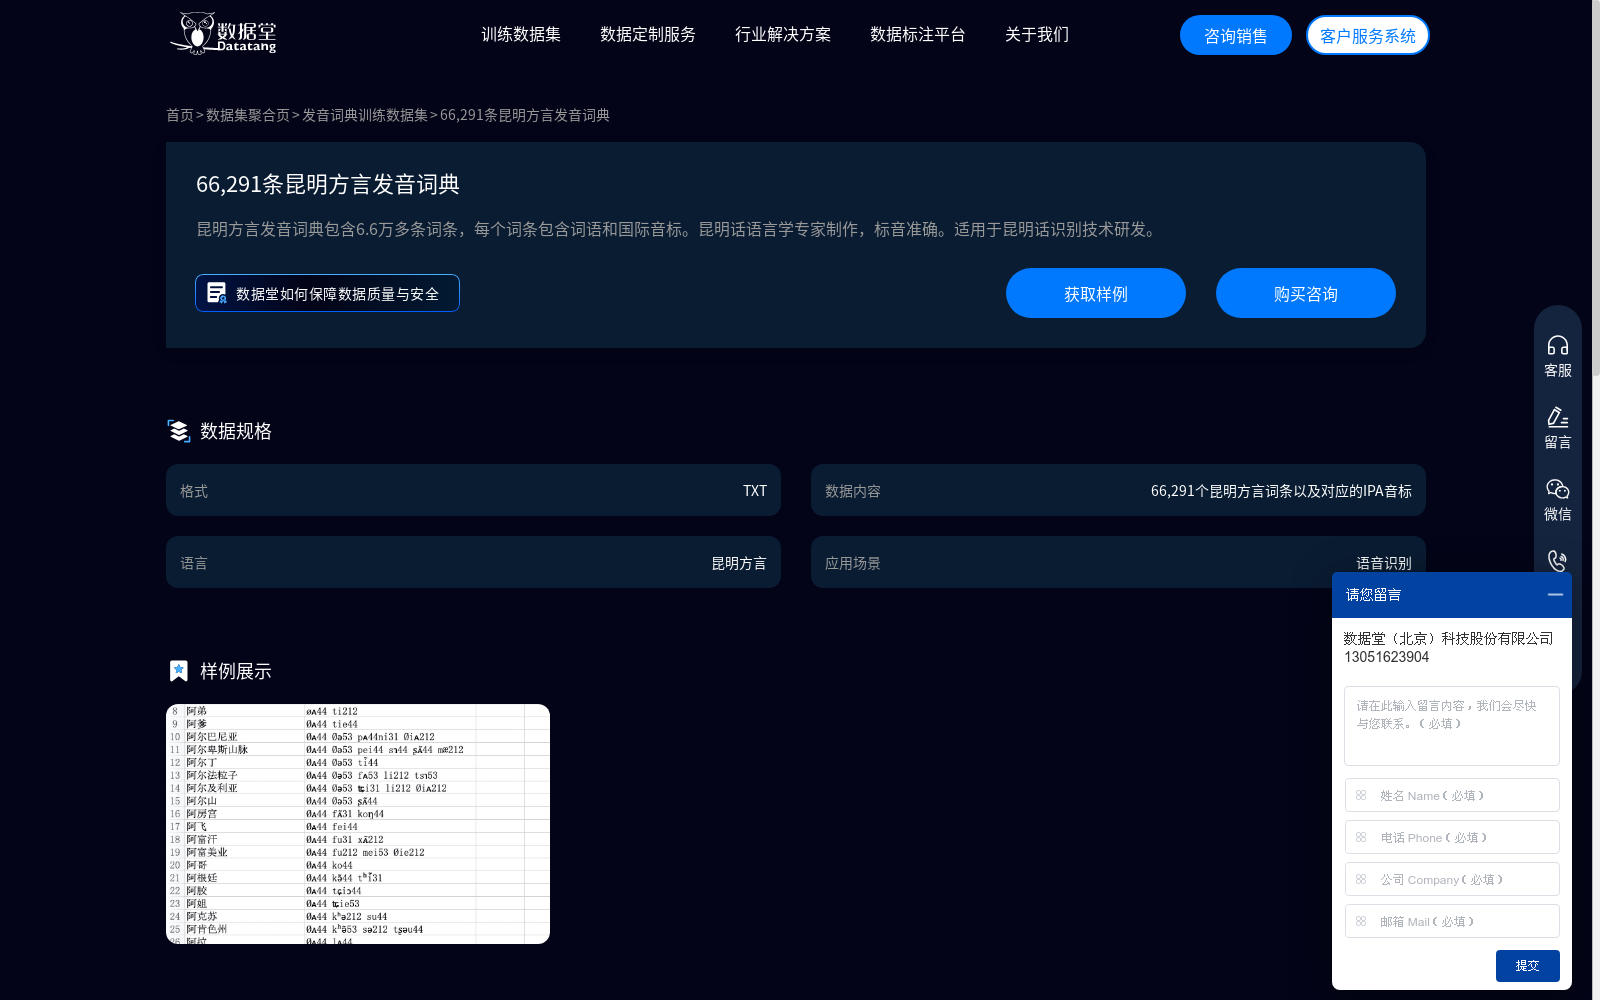Viewport: 1600px width, 1000px height.
Task: Open the 关于我们 menu
Action: (1037, 35)
